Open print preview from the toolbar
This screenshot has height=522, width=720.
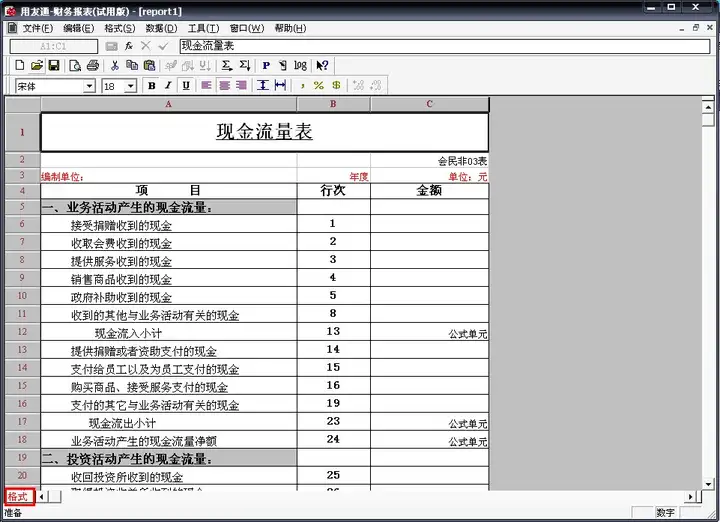(75, 66)
